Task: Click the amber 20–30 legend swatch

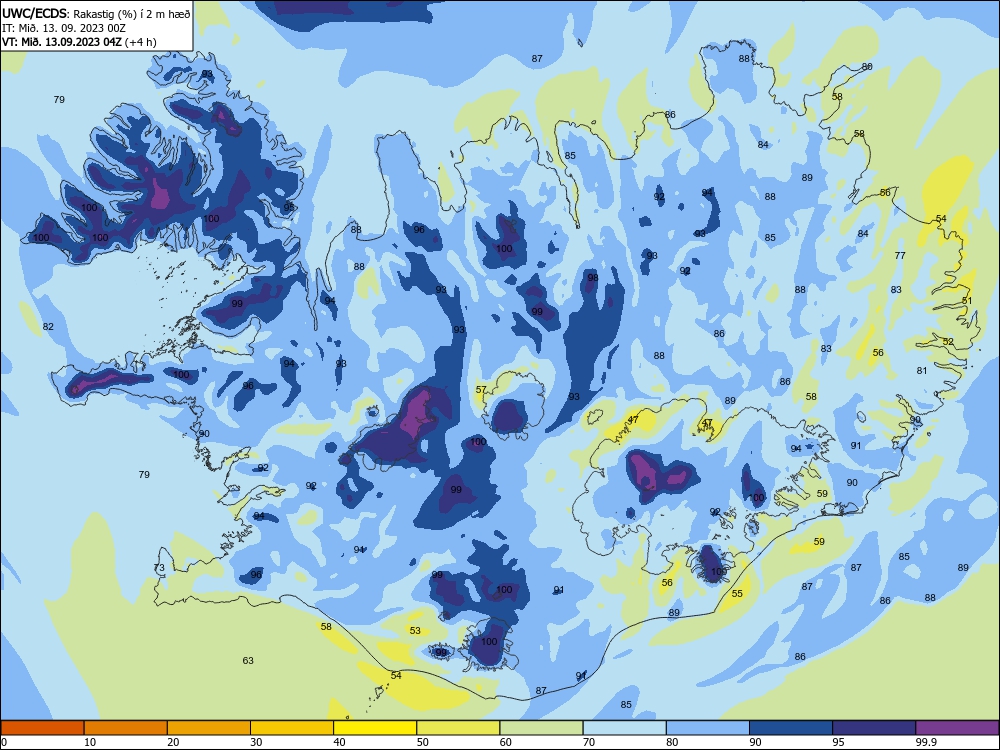Action: 209,728
